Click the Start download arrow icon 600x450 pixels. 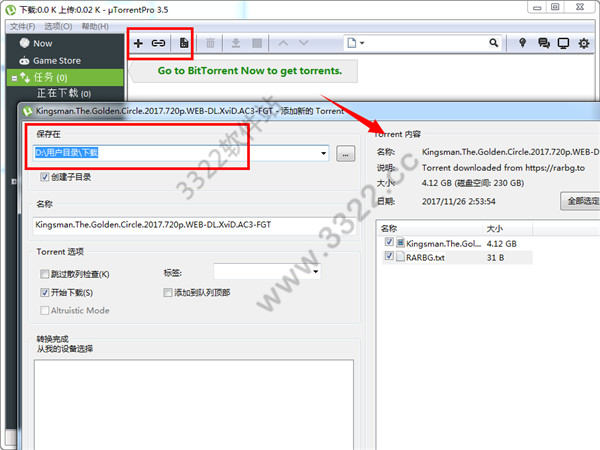[236, 43]
